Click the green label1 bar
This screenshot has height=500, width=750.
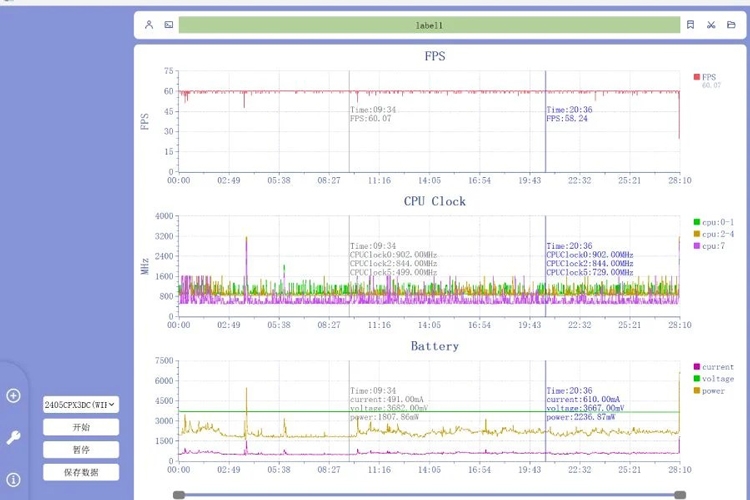(x=428, y=25)
